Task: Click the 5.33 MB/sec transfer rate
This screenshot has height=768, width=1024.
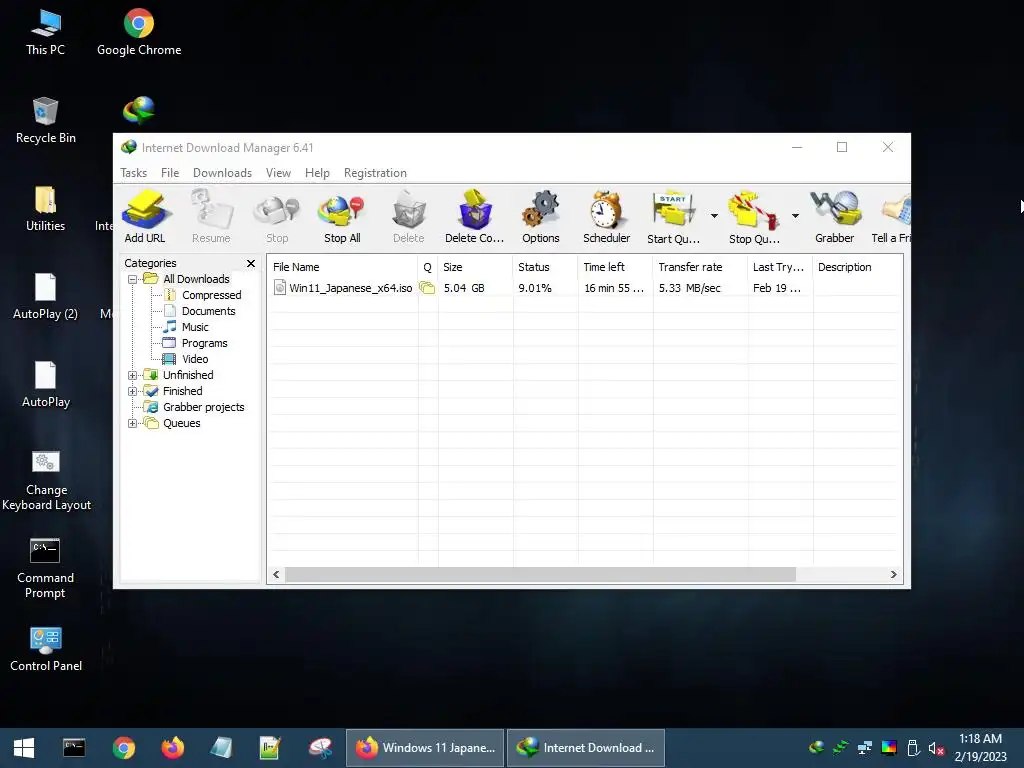Action: pyautogui.click(x=690, y=288)
